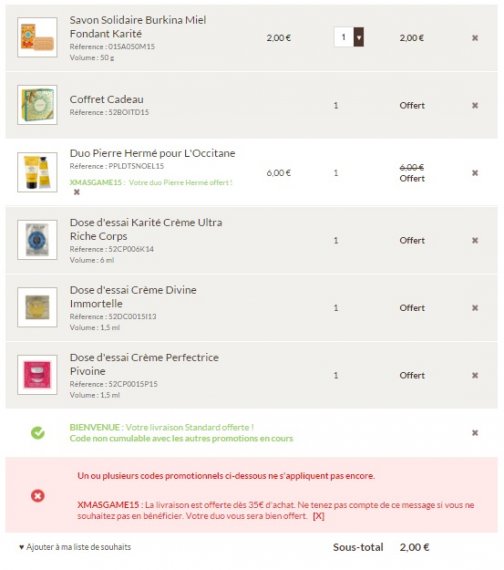Image resolution: width=504 pixels, height=570 pixels.
Task: Remove Coffret Cadeau from cart
Action: coord(475,105)
